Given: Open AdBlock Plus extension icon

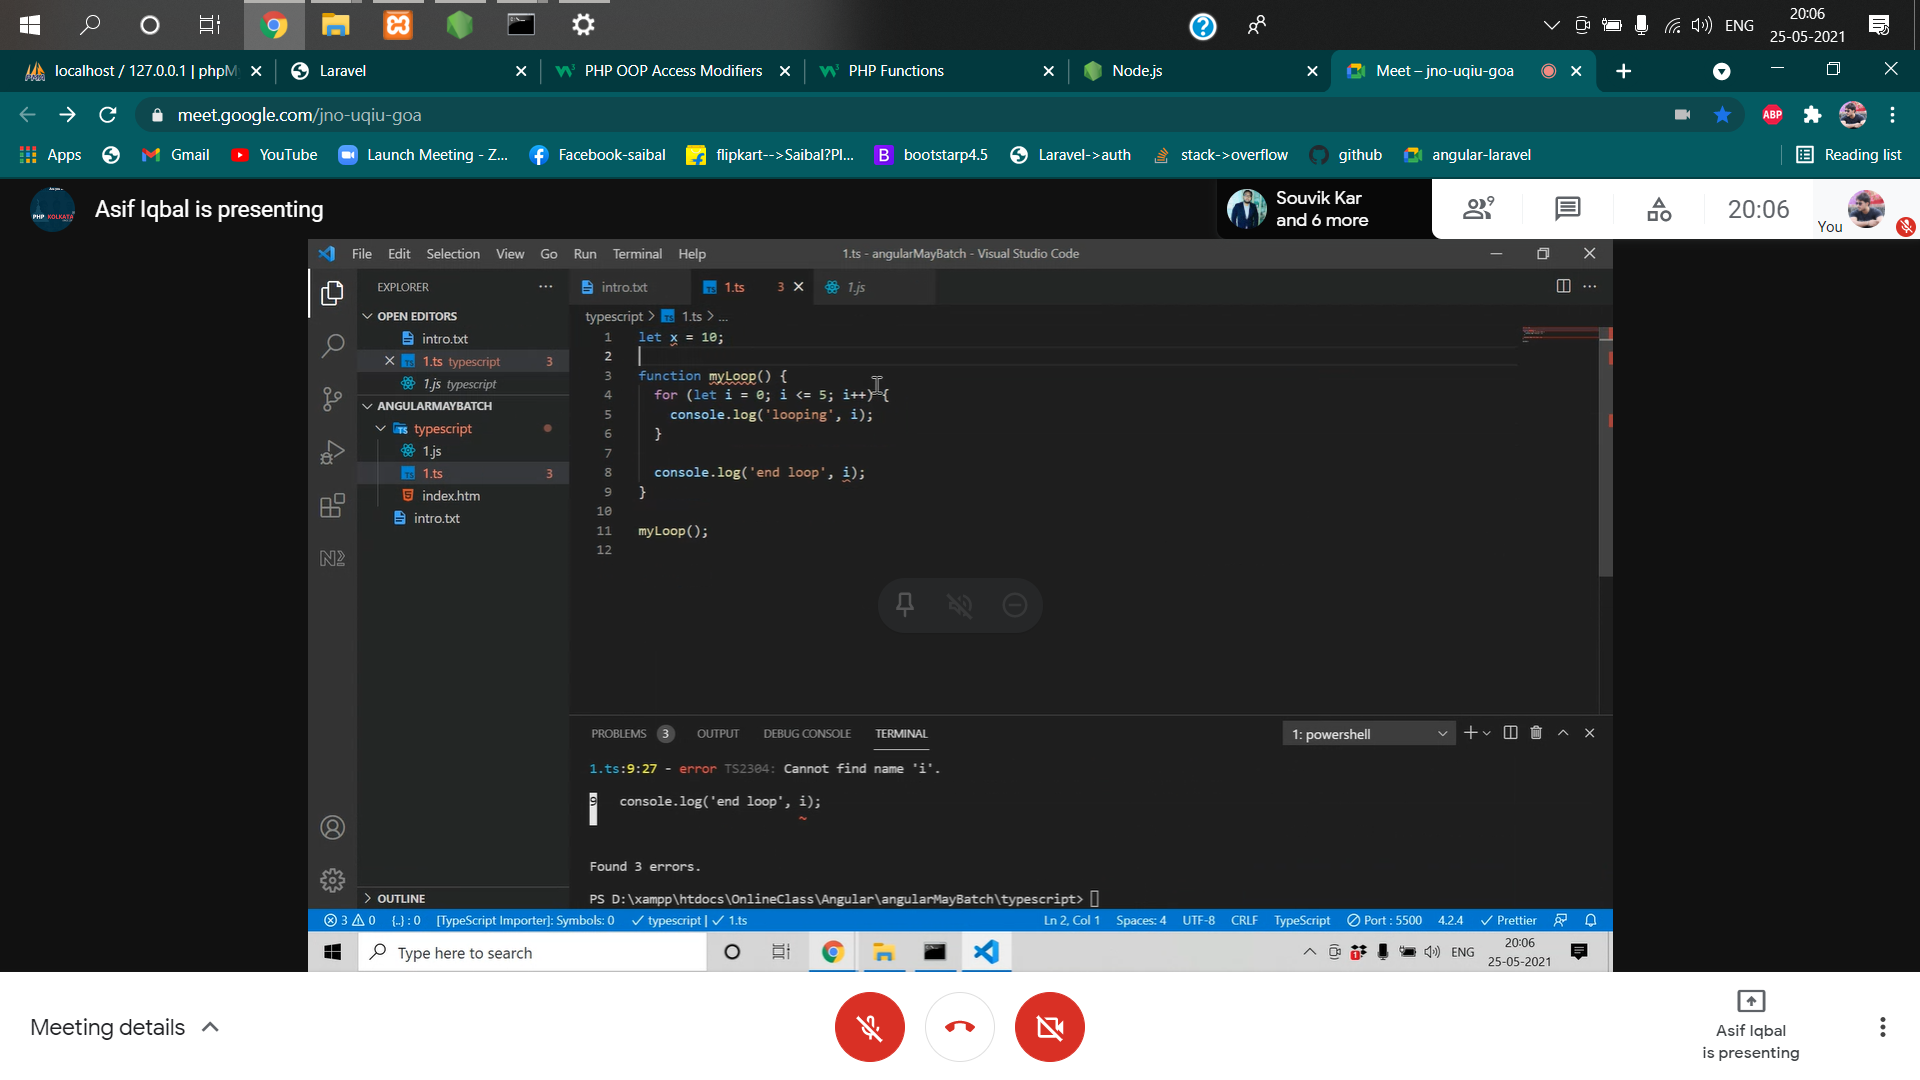Looking at the screenshot, I should (x=1773, y=115).
